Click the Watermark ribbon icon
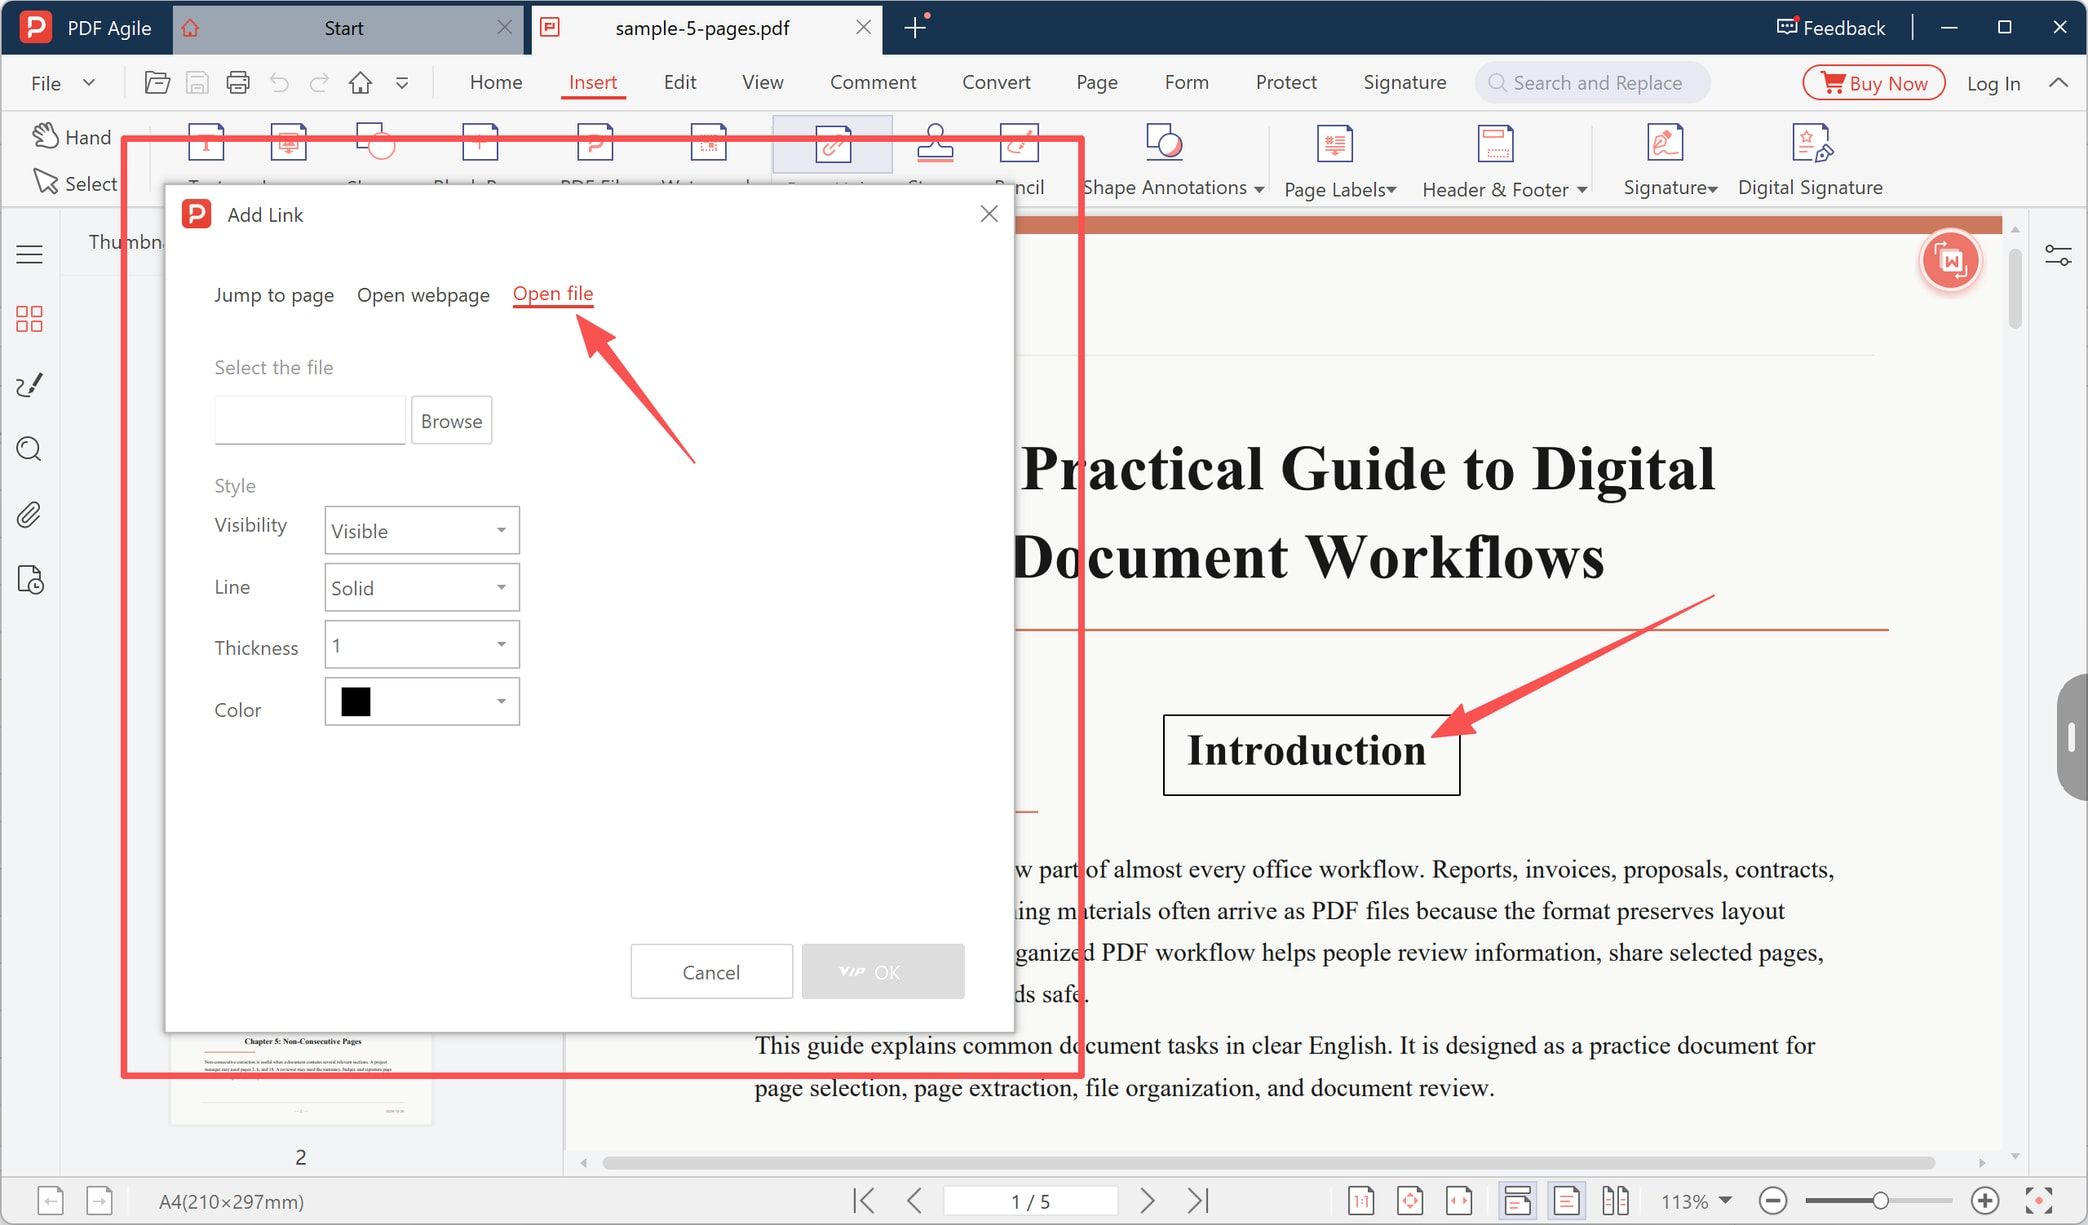The image size is (2088, 1225). (708, 143)
